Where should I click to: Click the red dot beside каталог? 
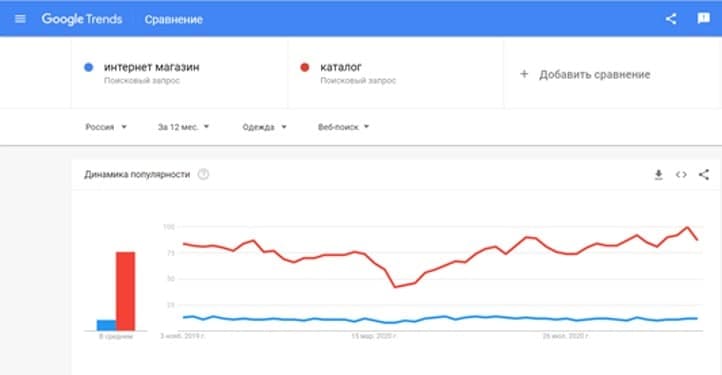point(304,67)
